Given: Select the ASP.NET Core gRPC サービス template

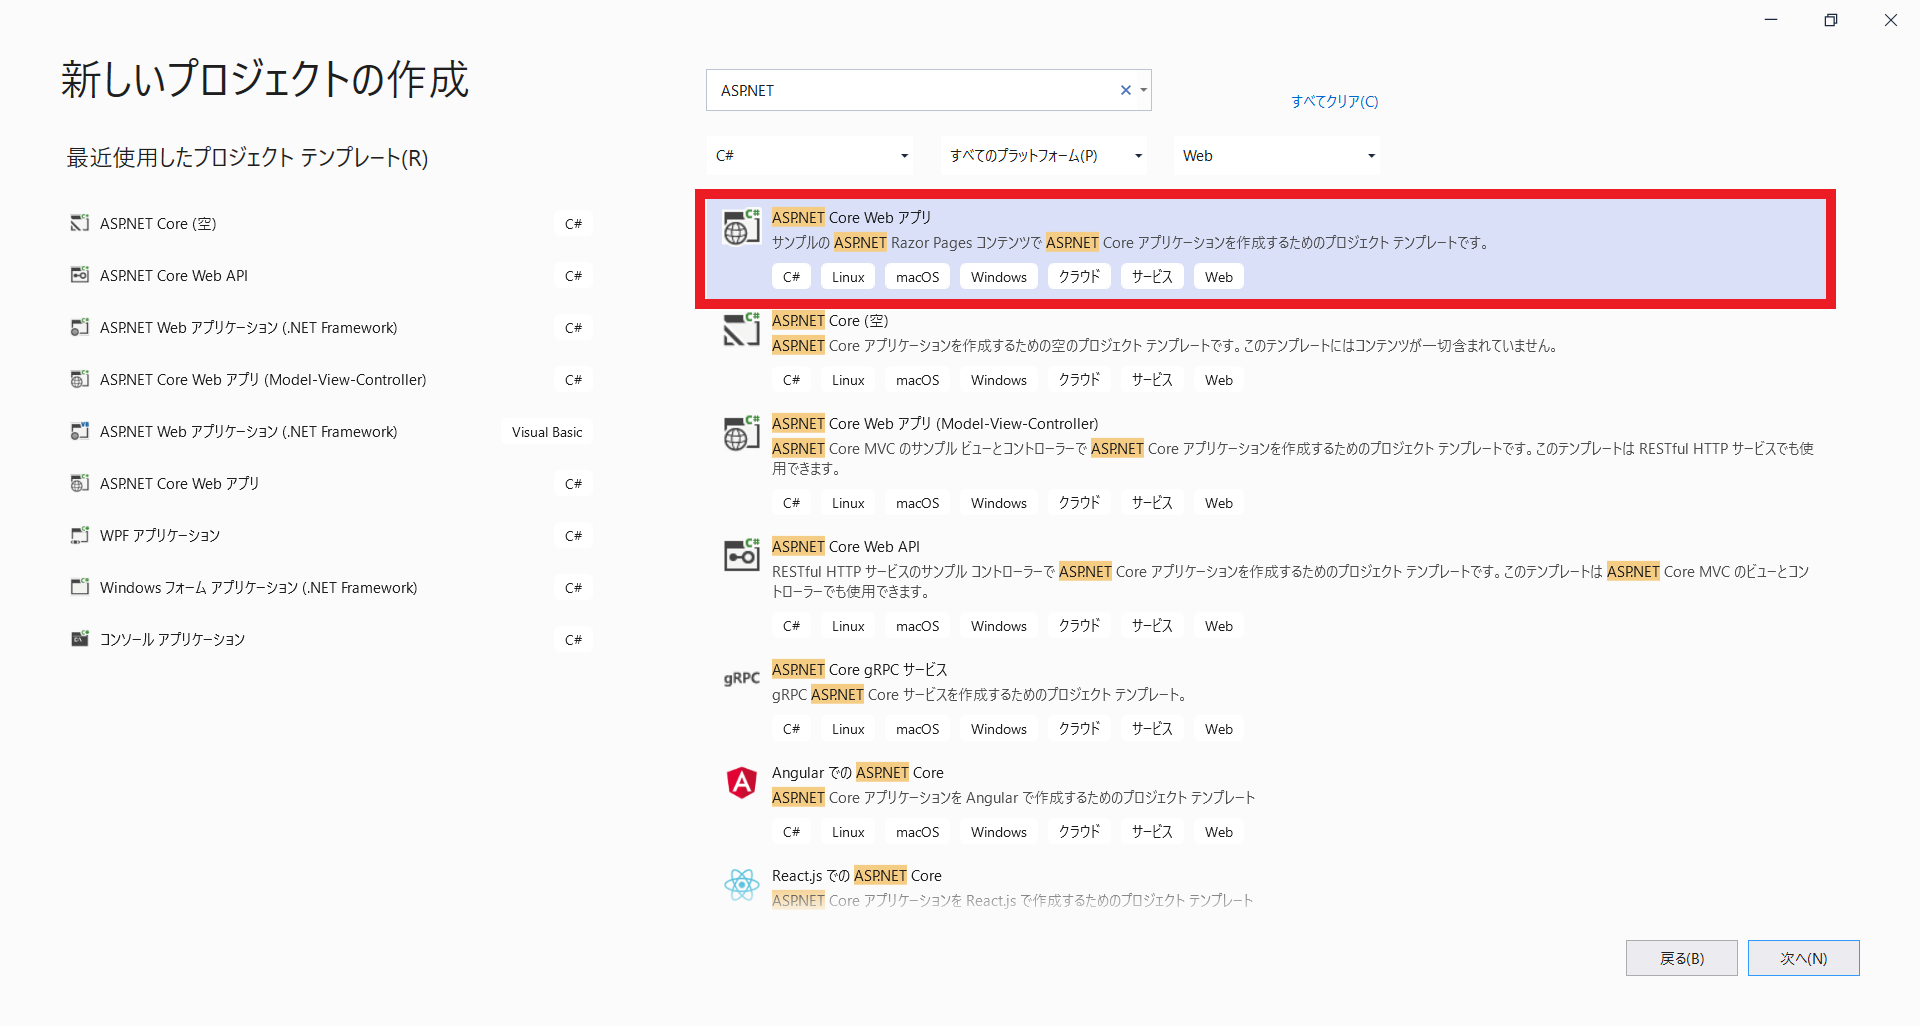Looking at the screenshot, I should (859, 669).
